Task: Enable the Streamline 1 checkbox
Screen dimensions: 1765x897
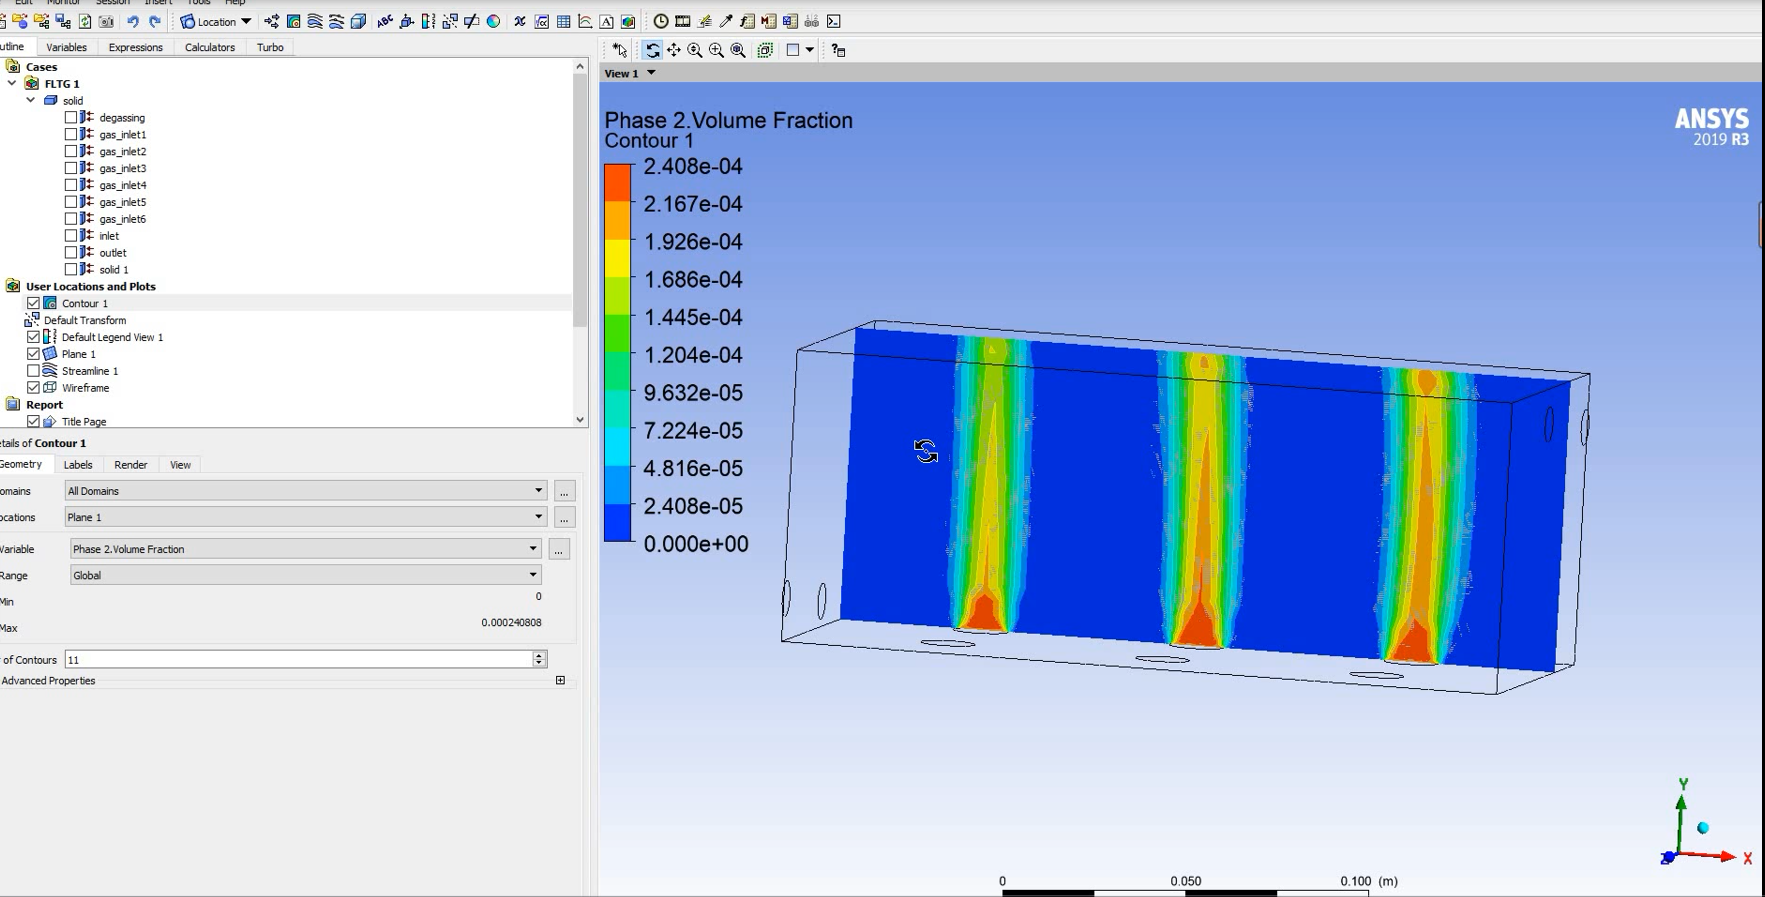Action: point(33,371)
